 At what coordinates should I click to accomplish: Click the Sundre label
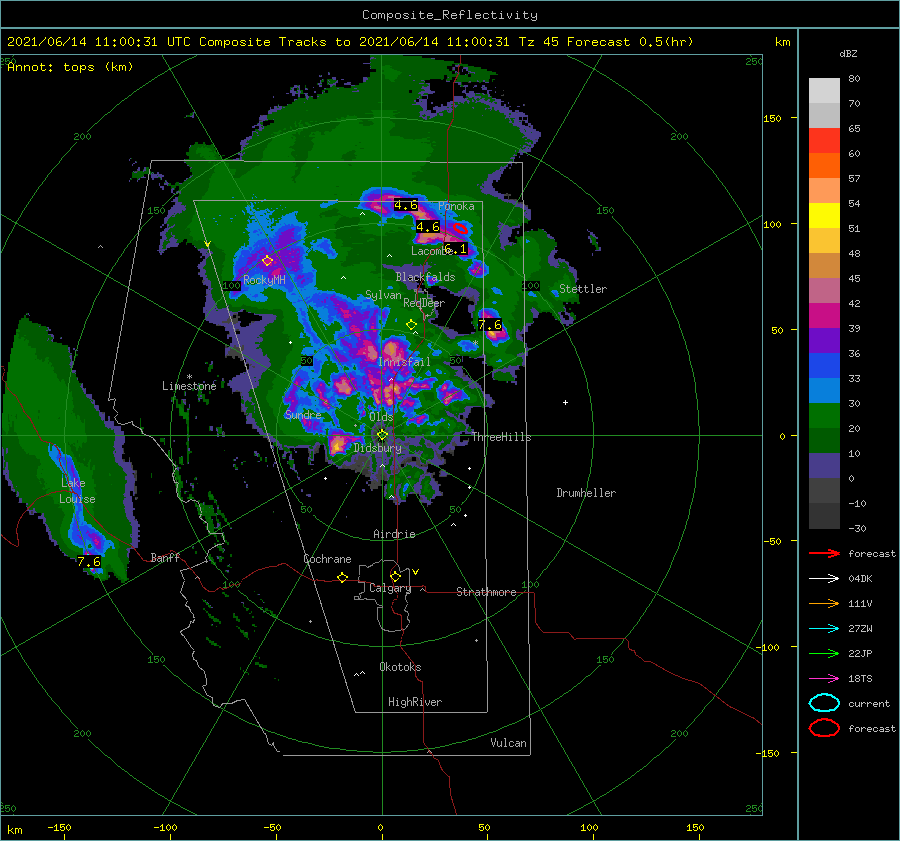[303, 414]
